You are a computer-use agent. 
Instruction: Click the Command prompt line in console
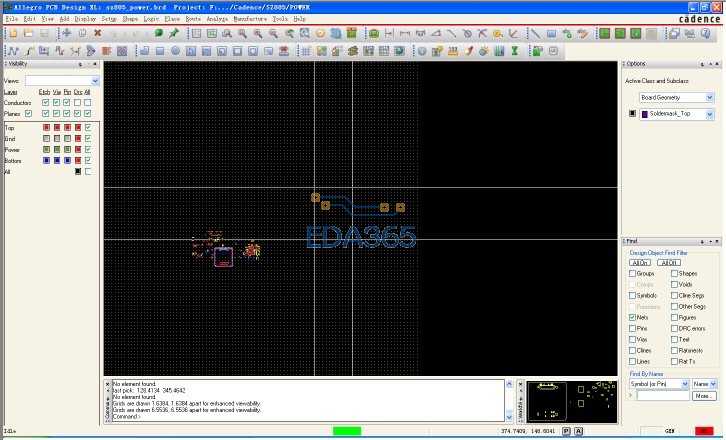(126, 416)
